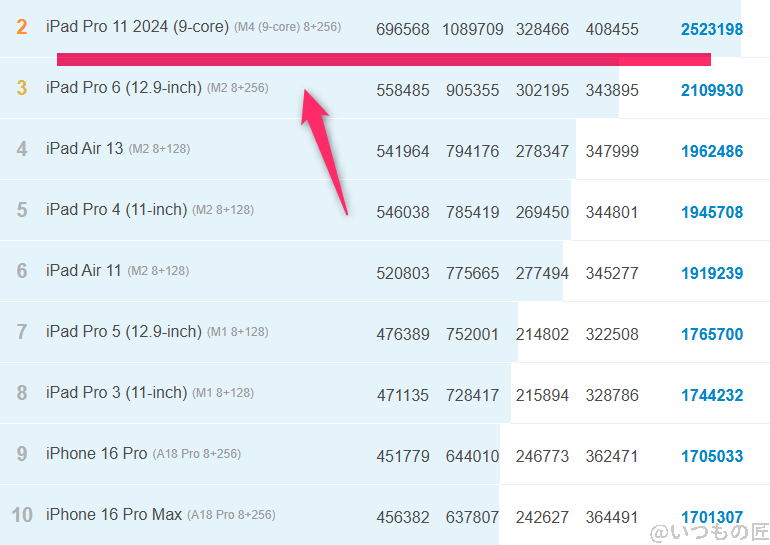
Task: Click the value 343895
Action: [x=612, y=90]
